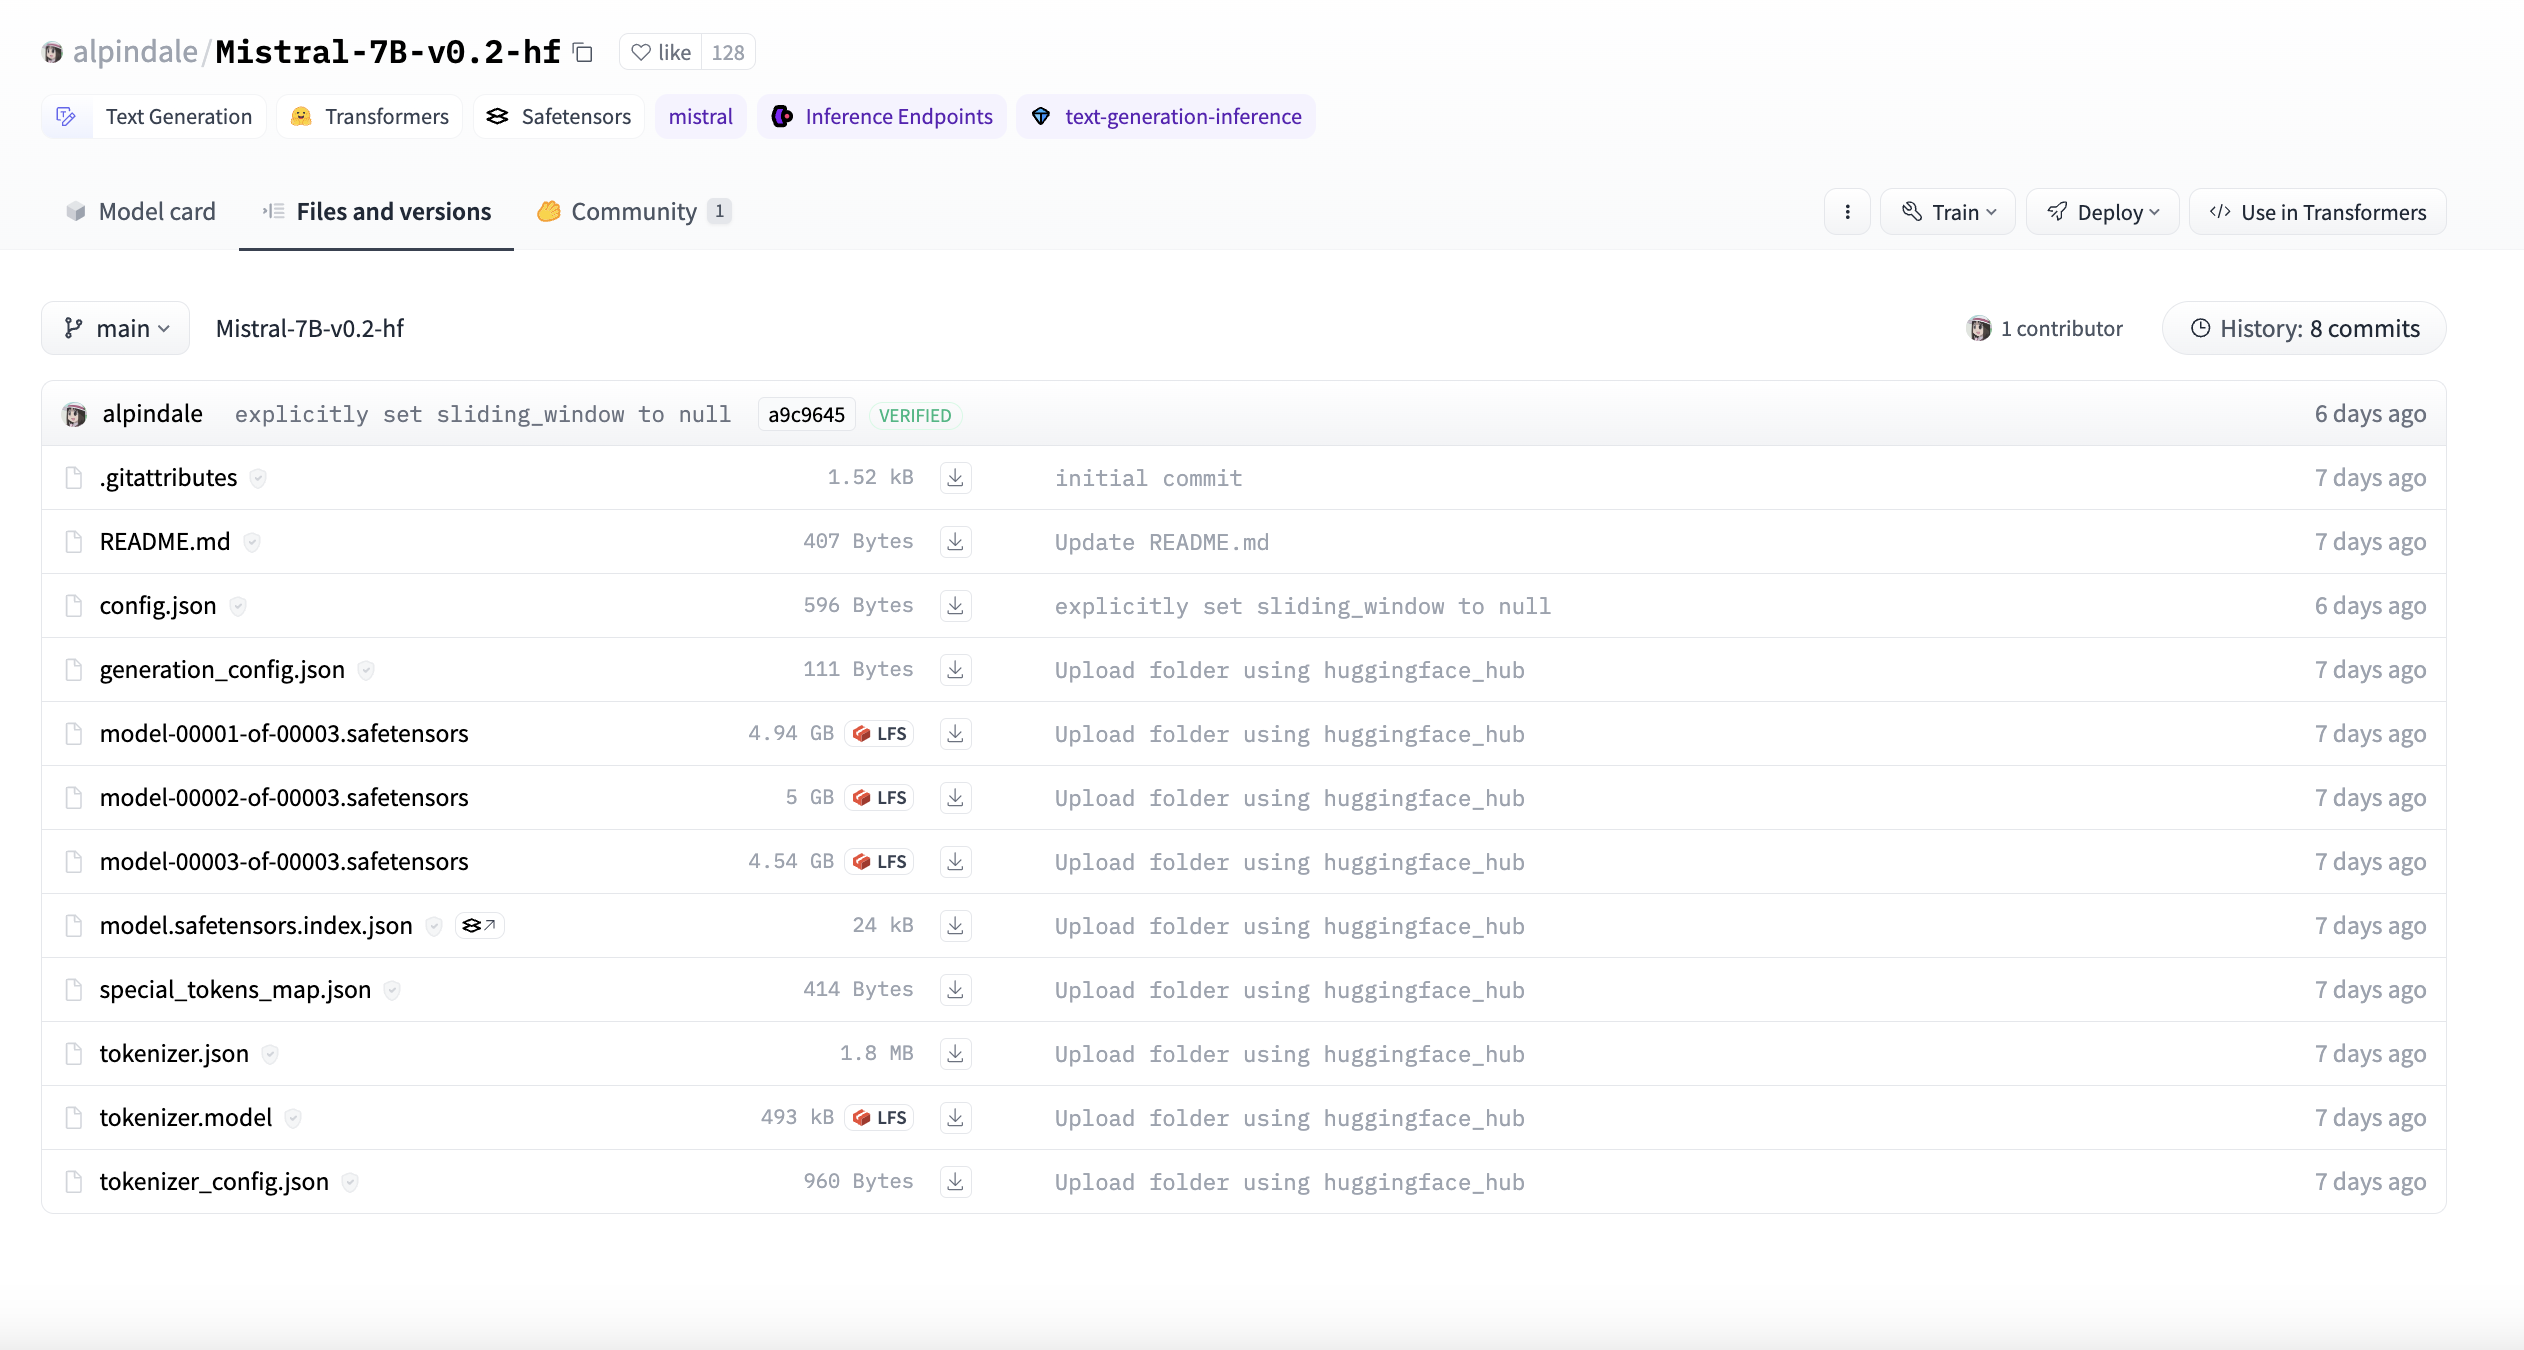The width and height of the screenshot is (2524, 1350).
Task: Click the three-dot overflow menu icon
Action: (x=1846, y=211)
